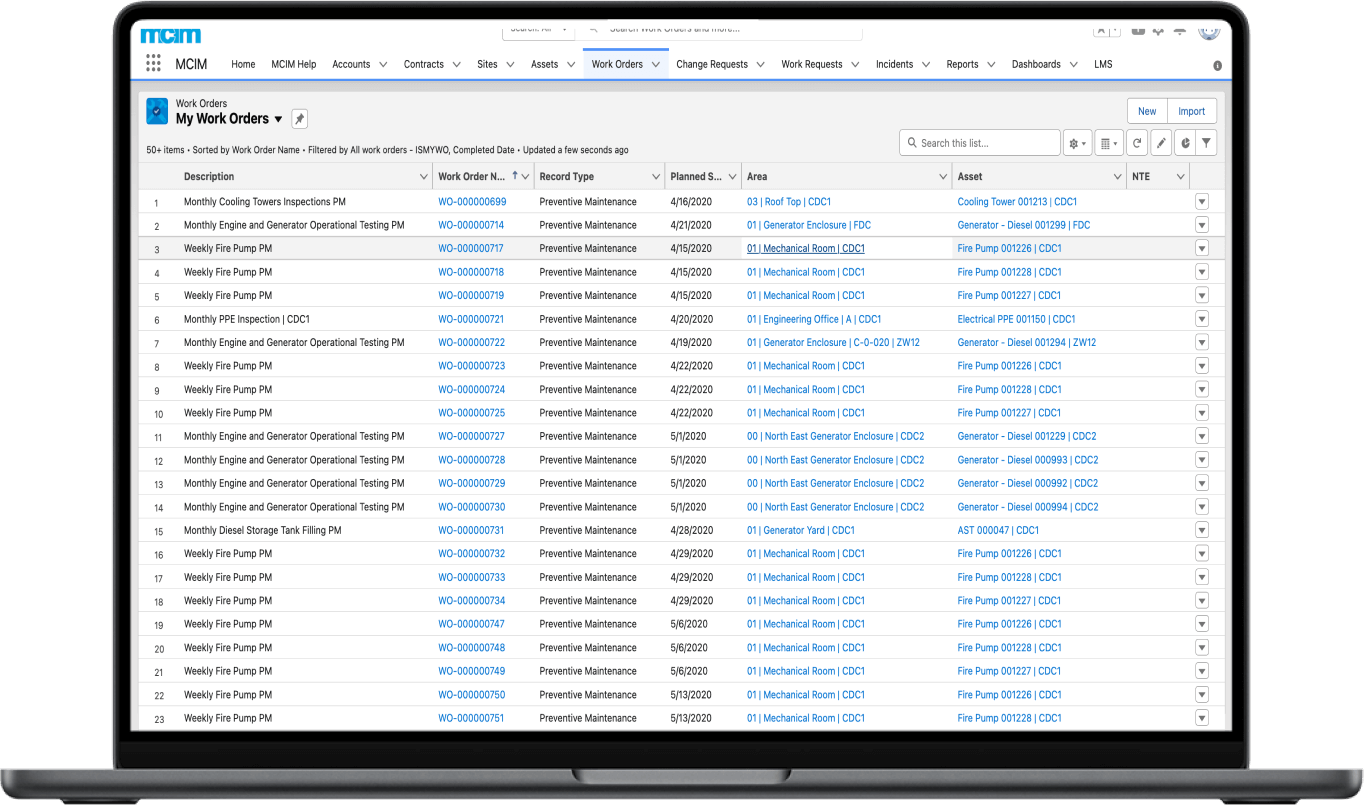This screenshot has width=1364, height=805.
Task: Click the Import button
Action: [x=1192, y=111]
